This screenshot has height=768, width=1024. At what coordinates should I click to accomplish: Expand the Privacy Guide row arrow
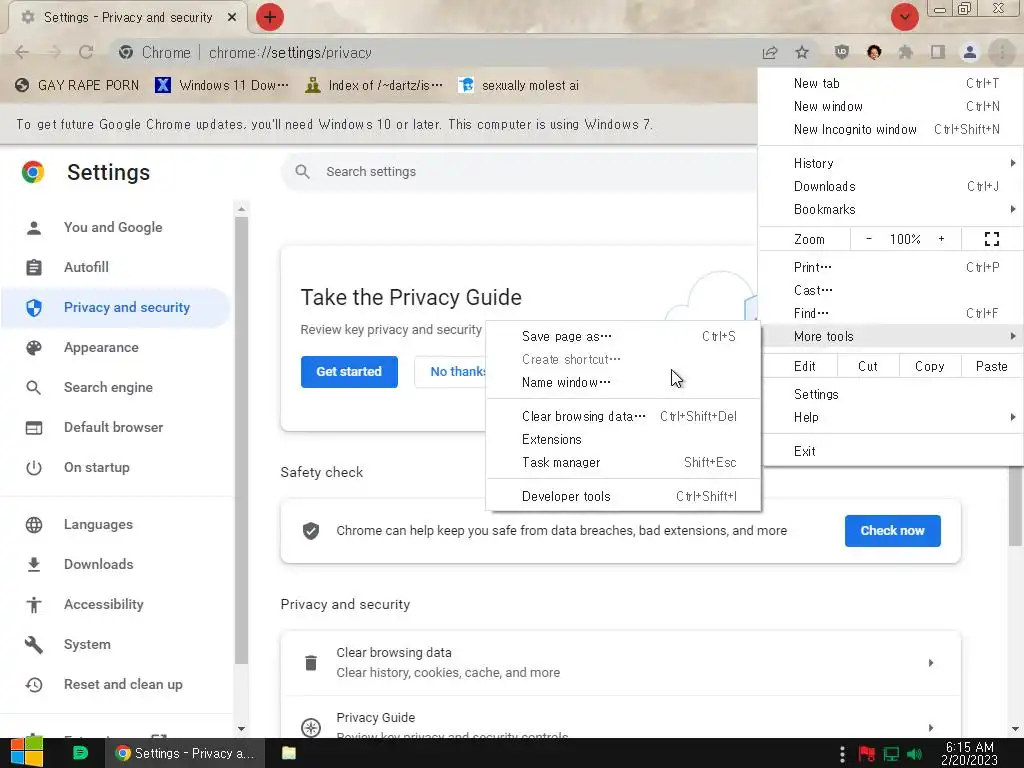931,728
